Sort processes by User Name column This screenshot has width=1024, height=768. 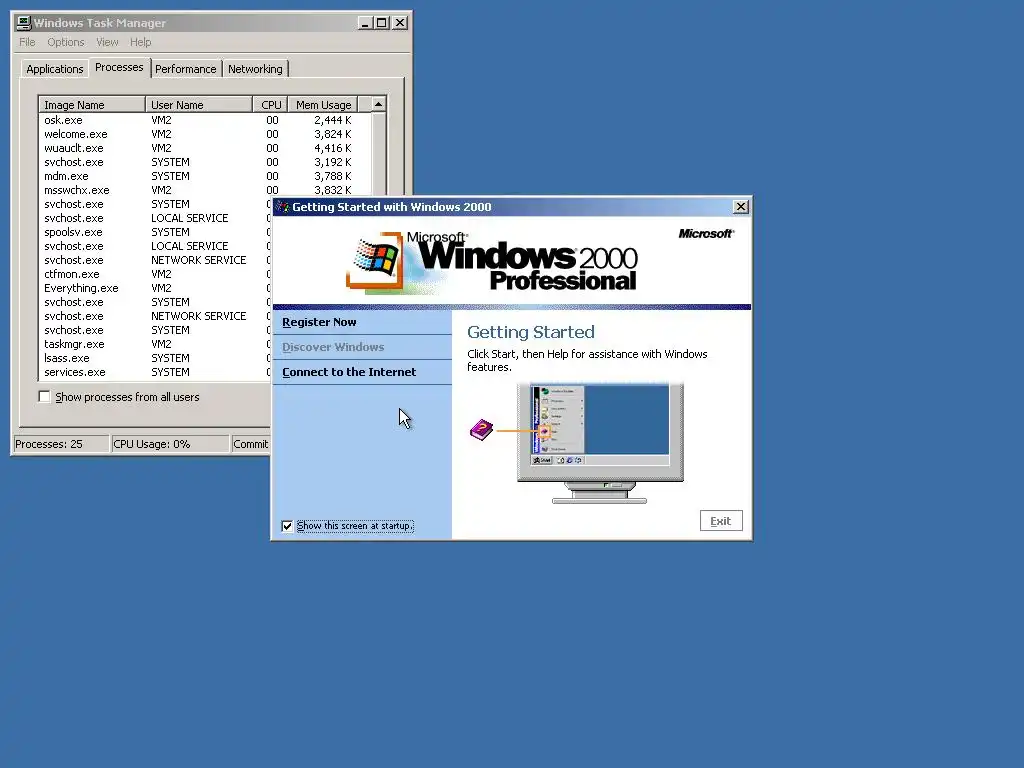[x=199, y=105]
